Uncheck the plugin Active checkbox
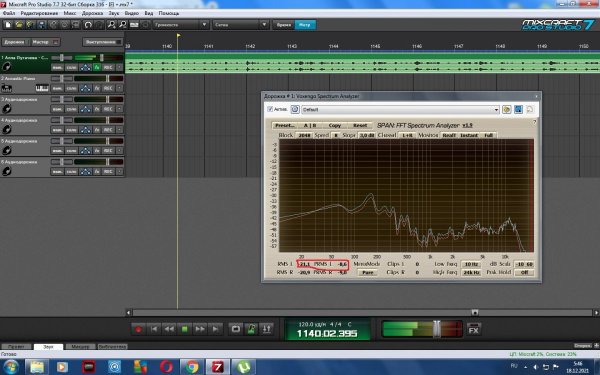This screenshot has height=375, width=600. click(270, 109)
